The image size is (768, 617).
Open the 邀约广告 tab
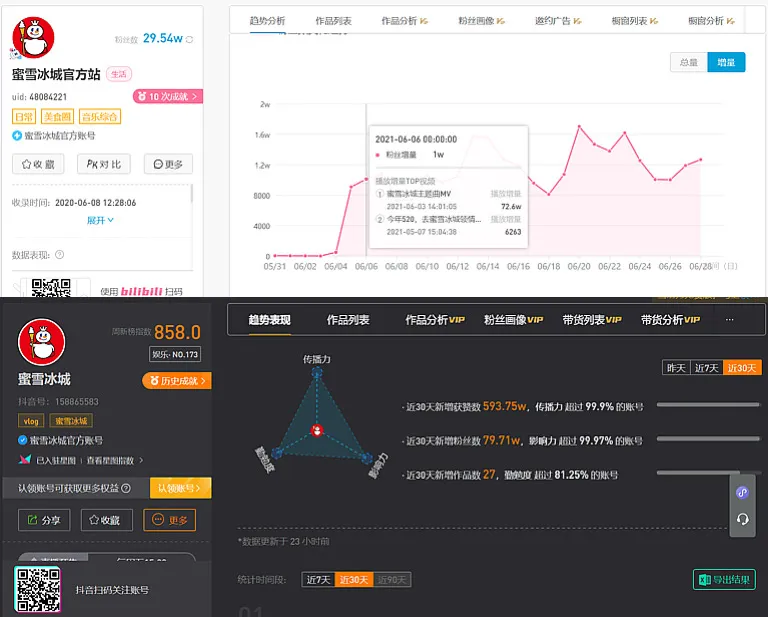click(558, 21)
